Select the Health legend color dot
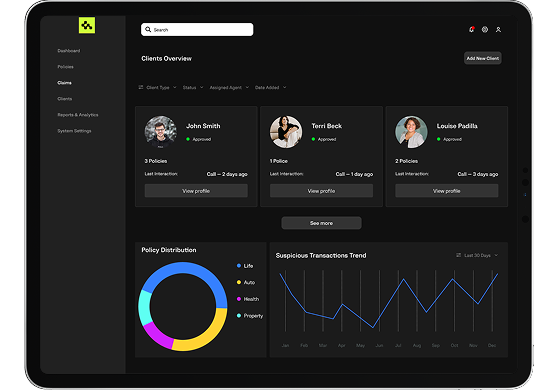Viewport: 560px width, 391px height. click(x=239, y=299)
